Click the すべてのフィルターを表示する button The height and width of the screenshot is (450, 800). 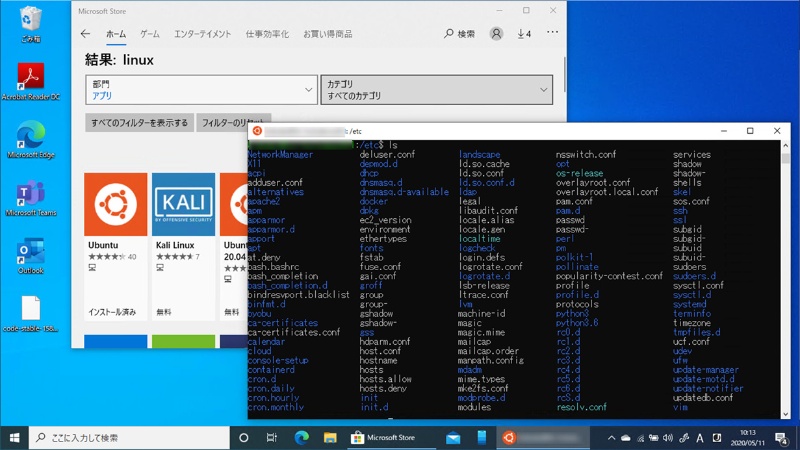pos(139,123)
